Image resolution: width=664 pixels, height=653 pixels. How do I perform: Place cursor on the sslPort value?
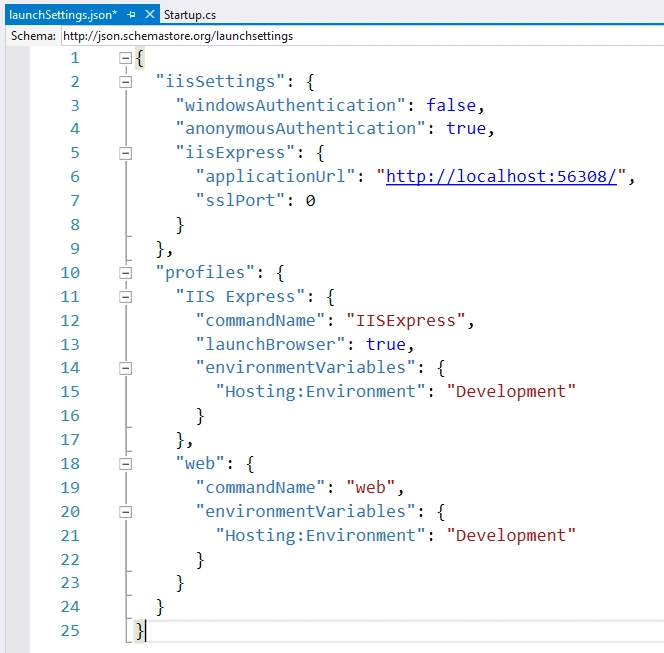point(310,201)
